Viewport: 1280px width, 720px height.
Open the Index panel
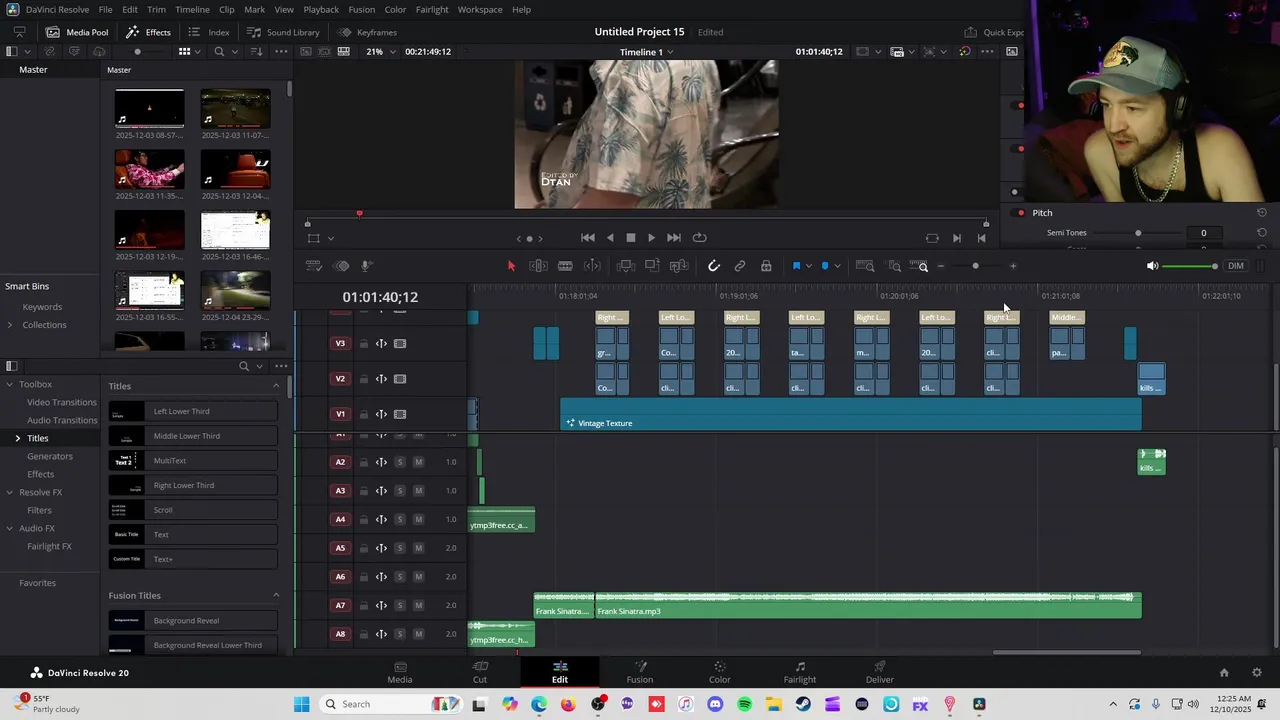click(210, 32)
